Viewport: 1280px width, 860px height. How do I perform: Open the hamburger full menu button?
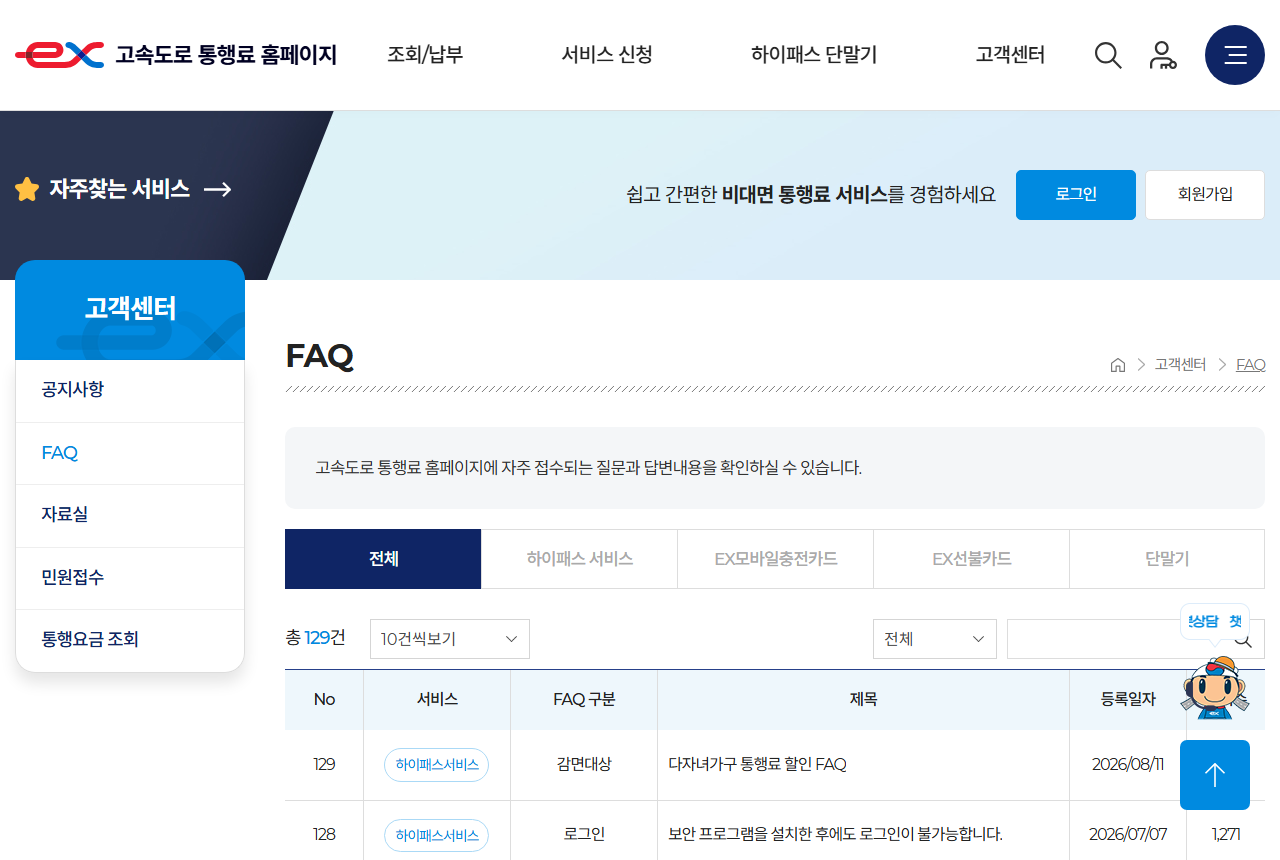pyautogui.click(x=1235, y=55)
